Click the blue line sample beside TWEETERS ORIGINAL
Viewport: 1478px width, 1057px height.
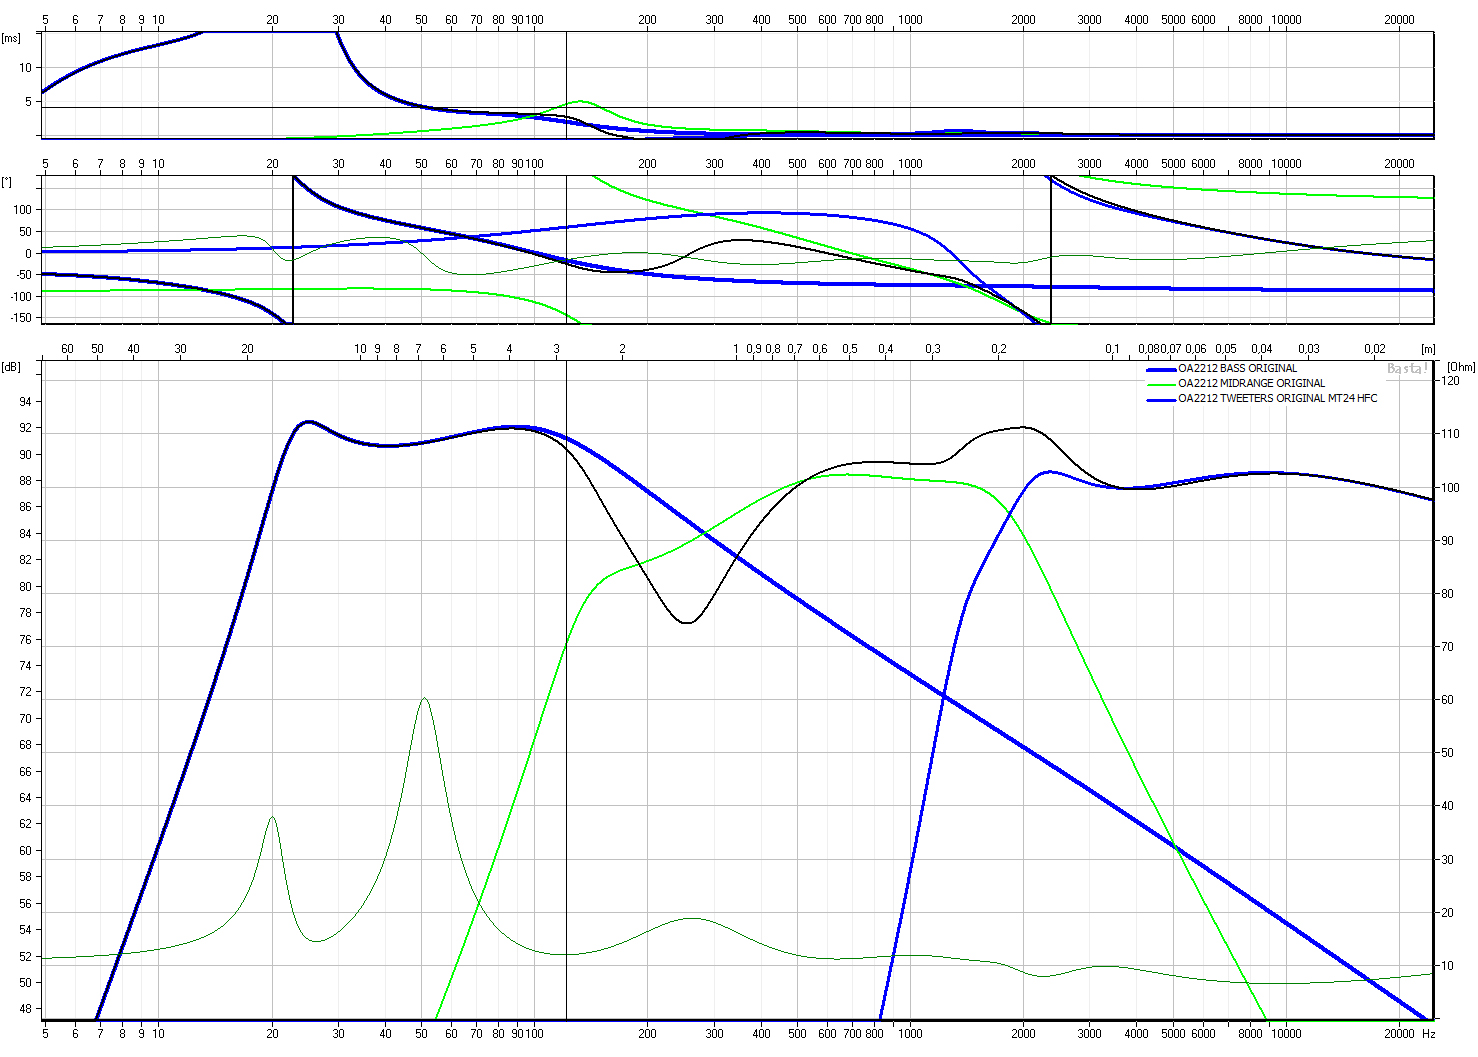[1161, 399]
